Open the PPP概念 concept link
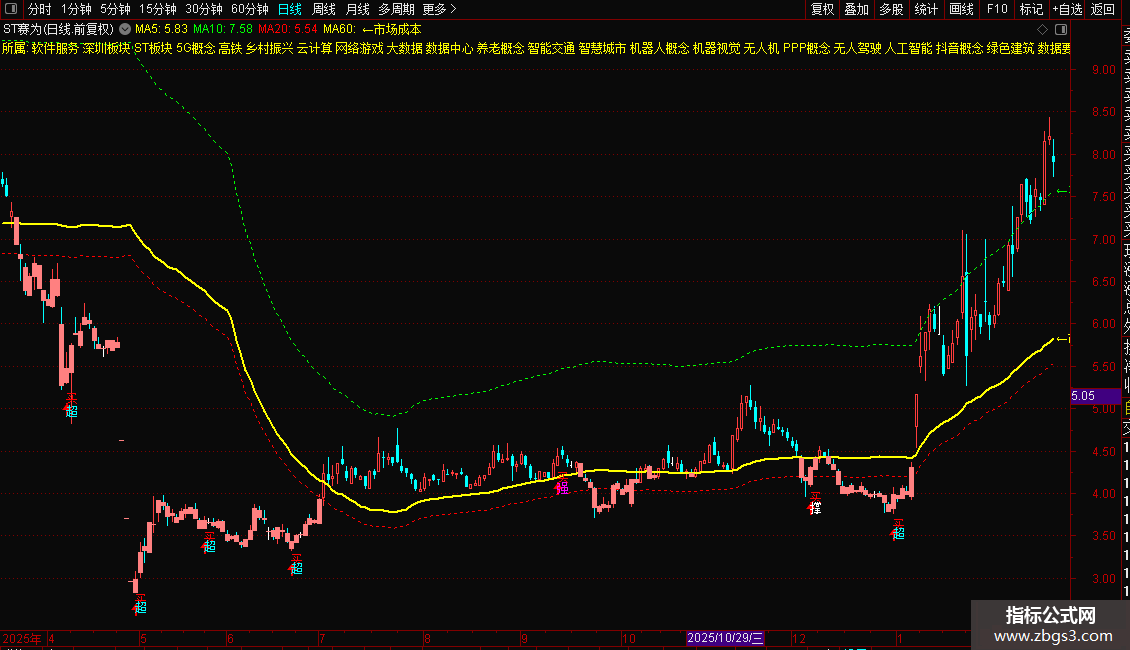The width and height of the screenshot is (1130, 650). [x=806, y=48]
